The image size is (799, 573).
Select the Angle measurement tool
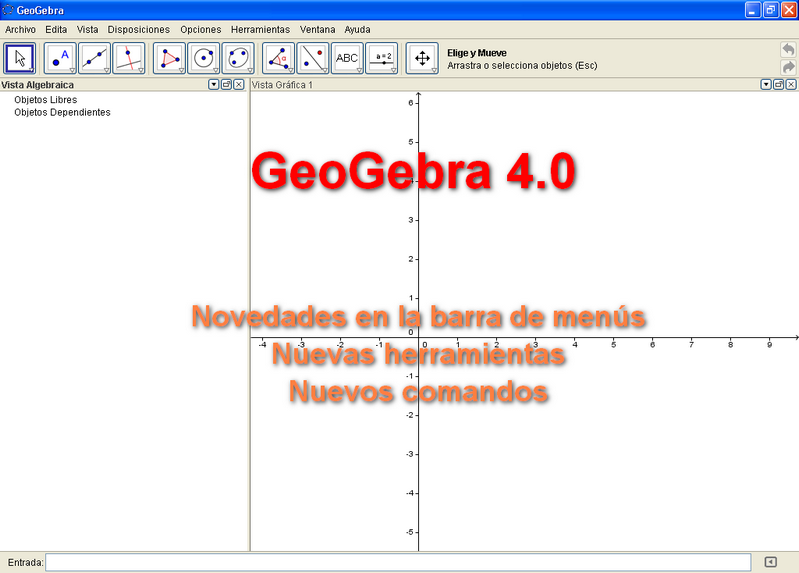point(279,59)
